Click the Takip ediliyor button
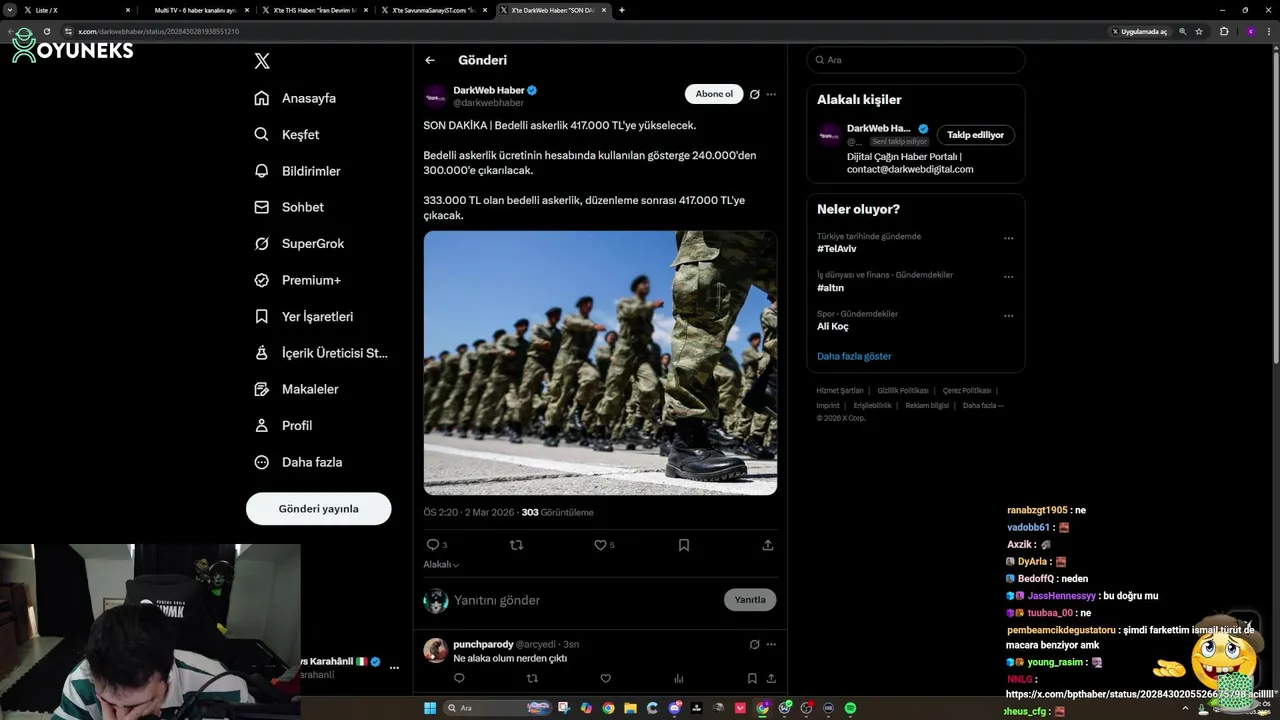The height and width of the screenshot is (720, 1280). (x=976, y=135)
